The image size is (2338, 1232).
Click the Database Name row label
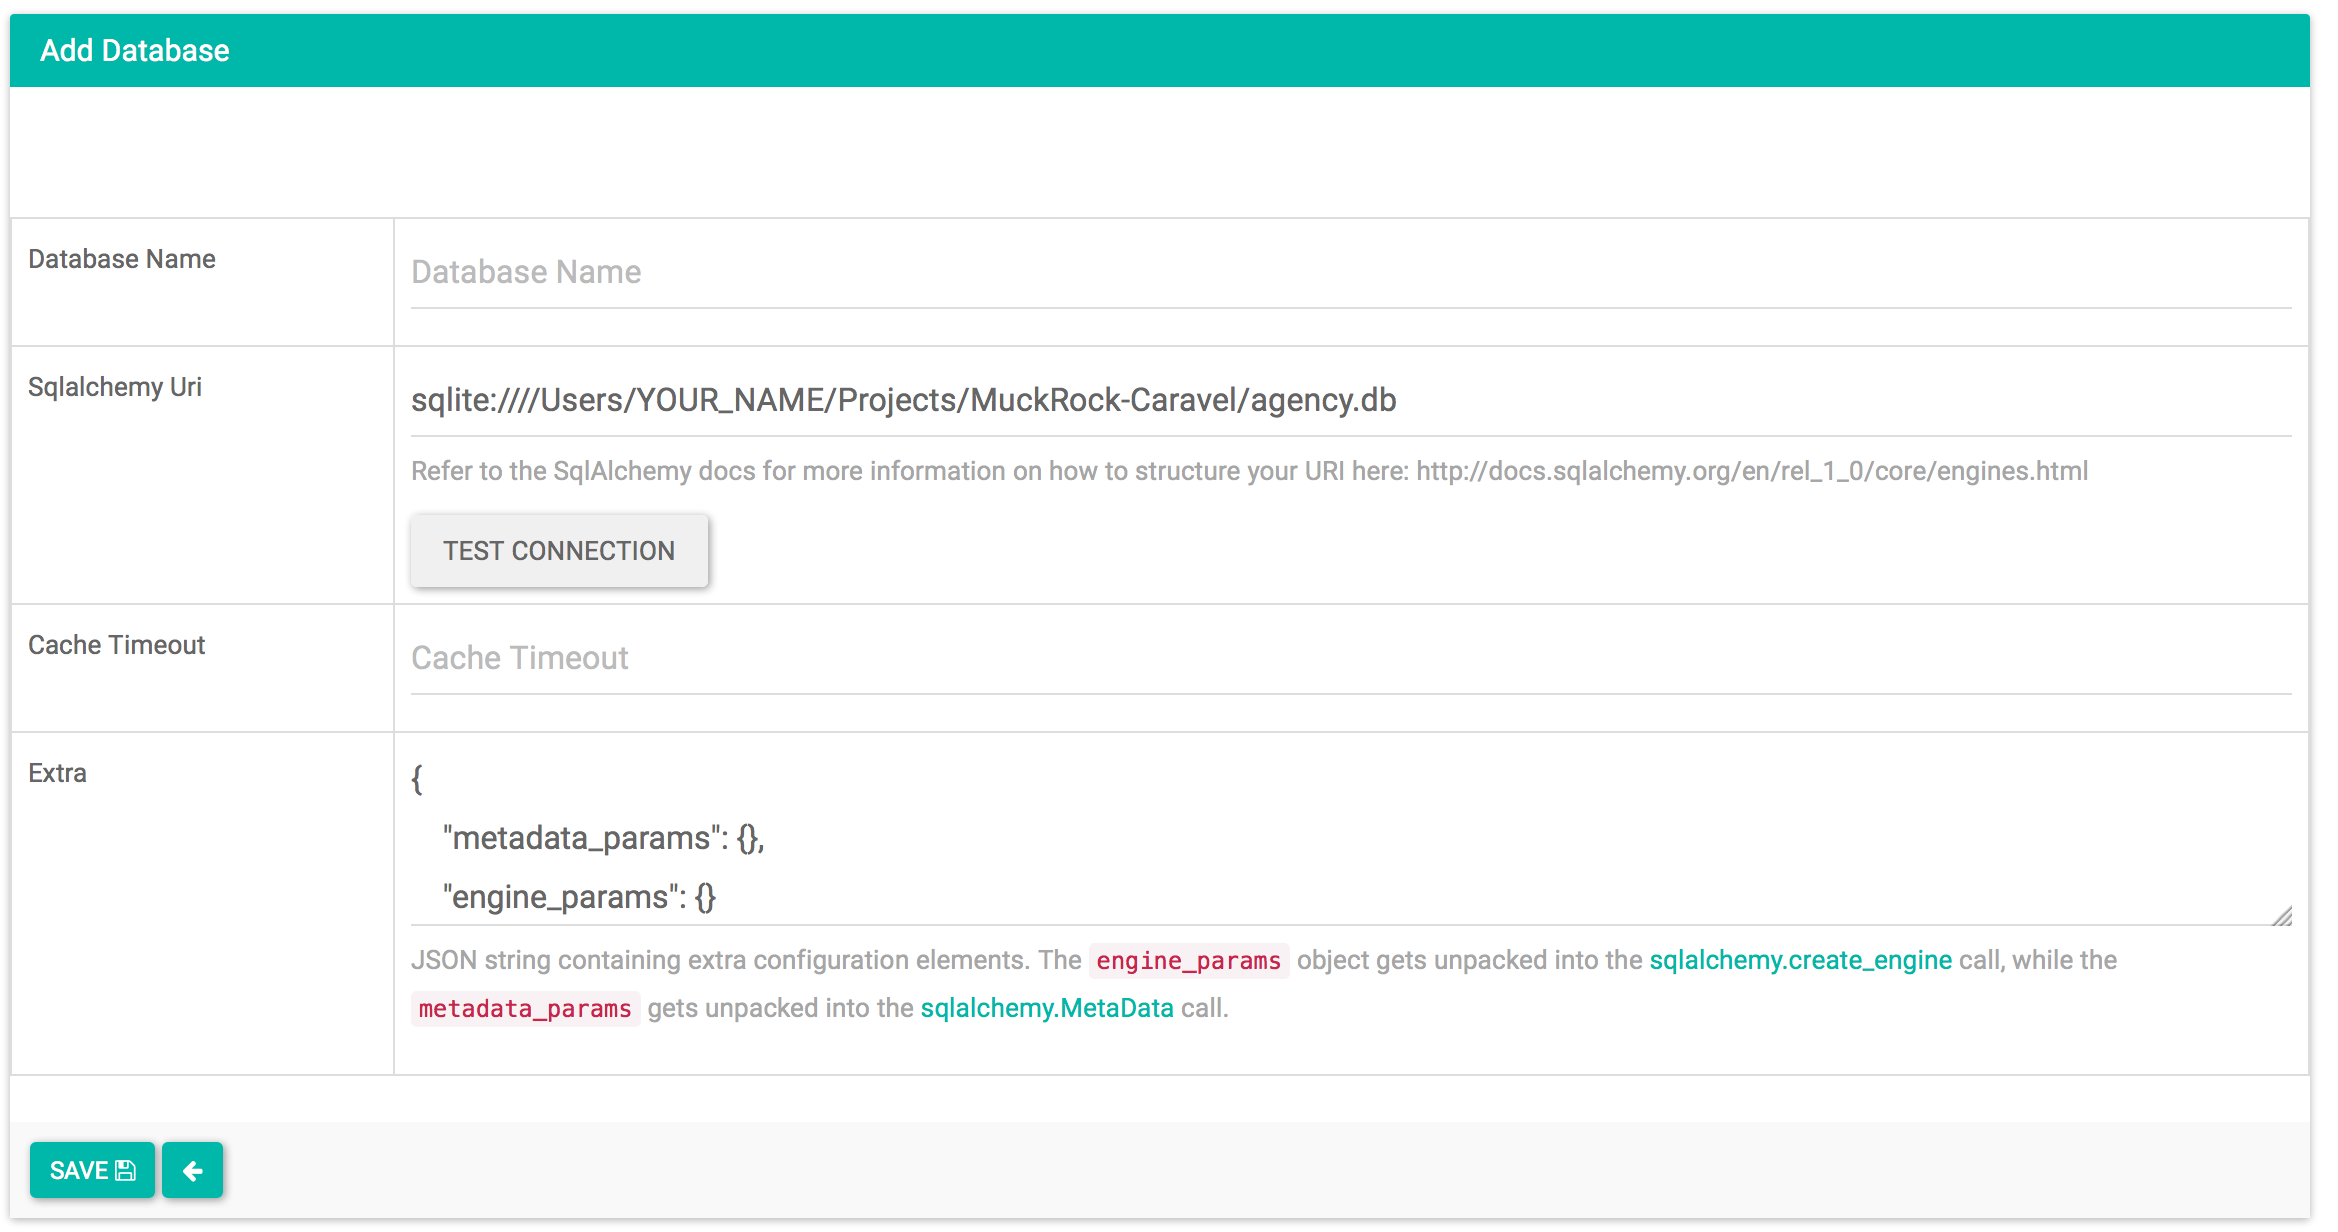click(x=122, y=259)
